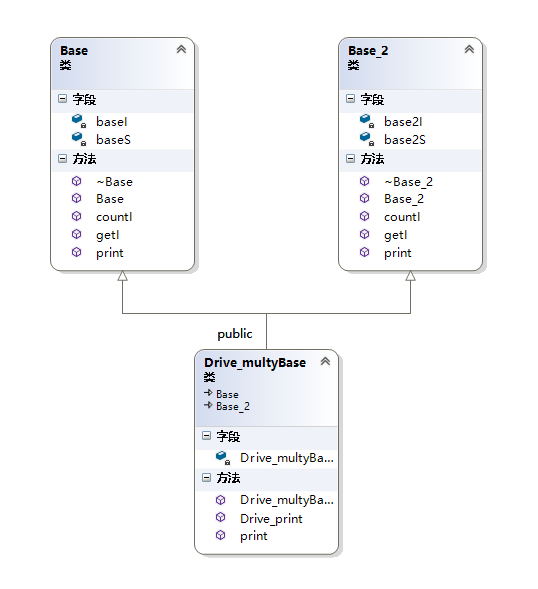Click countI method icon in Base class

[76, 216]
